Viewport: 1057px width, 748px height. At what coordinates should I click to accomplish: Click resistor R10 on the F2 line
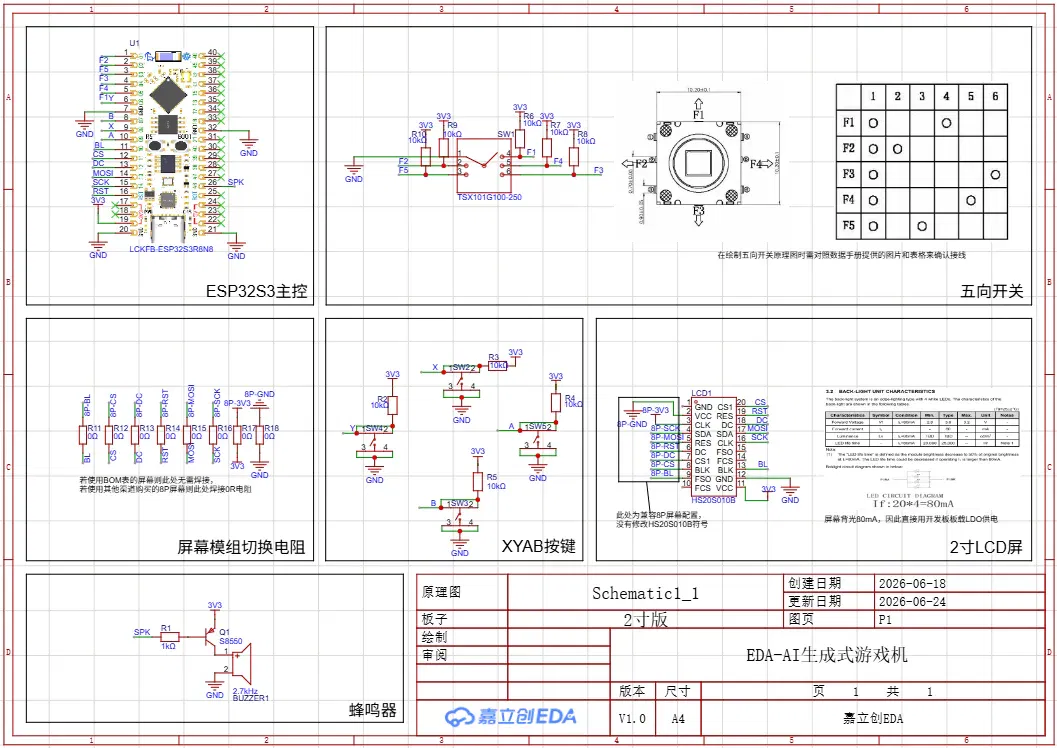tap(425, 156)
